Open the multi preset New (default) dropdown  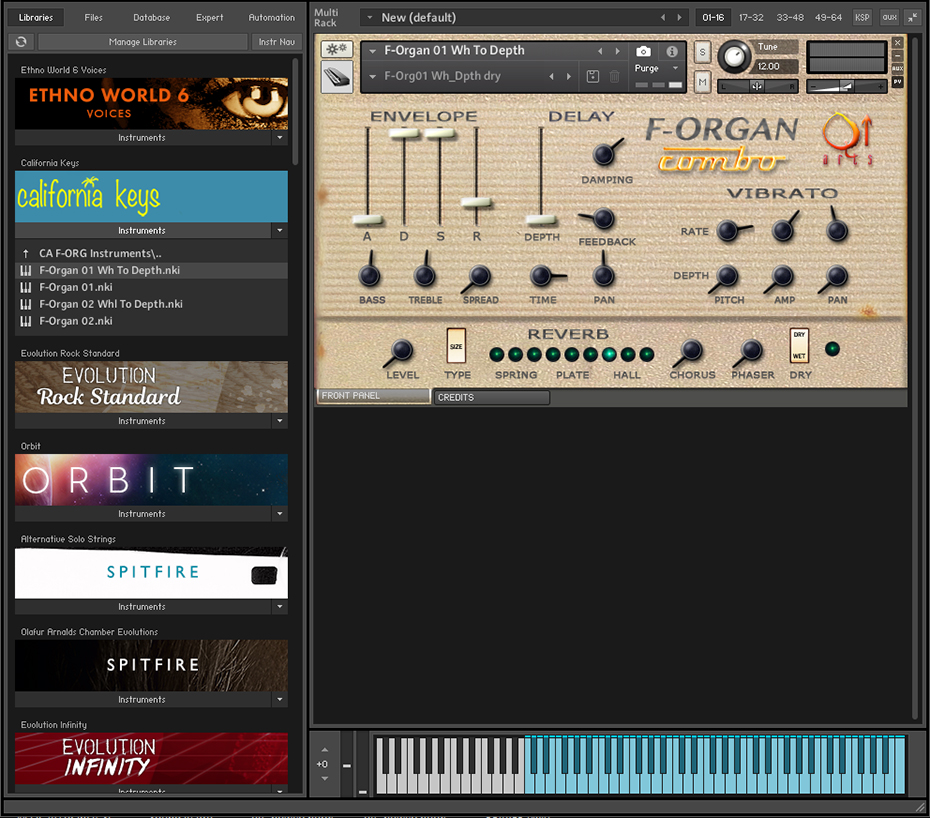pos(370,18)
